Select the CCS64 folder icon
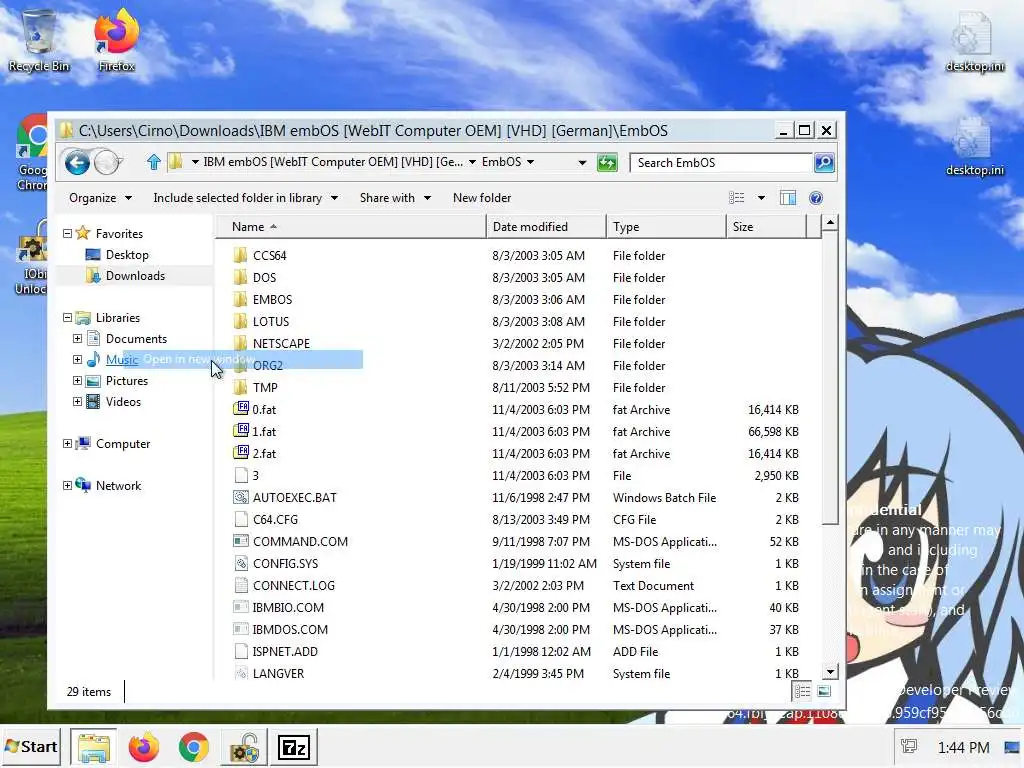Image resolution: width=1024 pixels, height=768 pixels. (240, 255)
